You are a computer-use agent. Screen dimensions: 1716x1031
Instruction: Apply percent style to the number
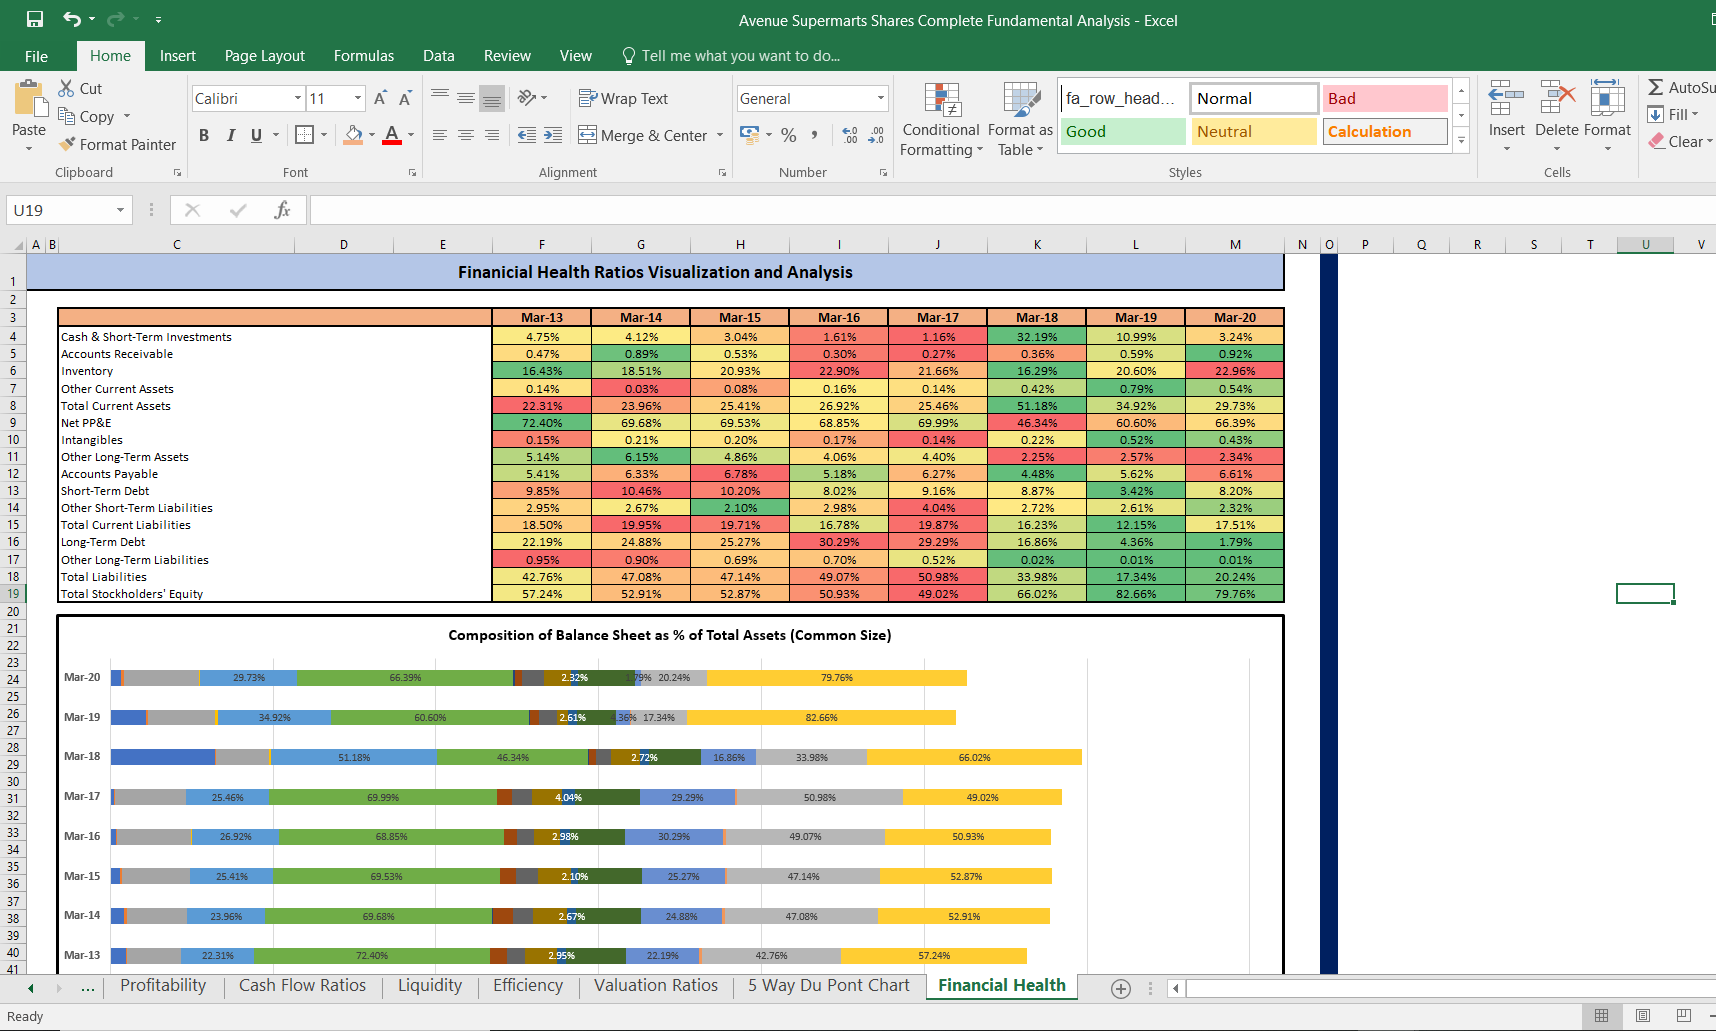pyautogui.click(x=789, y=135)
